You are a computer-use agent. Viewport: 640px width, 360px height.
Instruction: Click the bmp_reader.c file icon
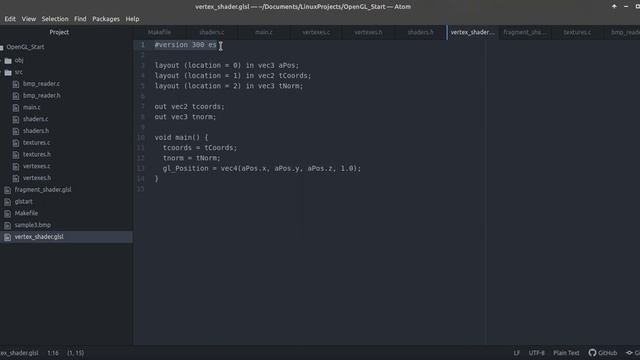tap(16, 84)
